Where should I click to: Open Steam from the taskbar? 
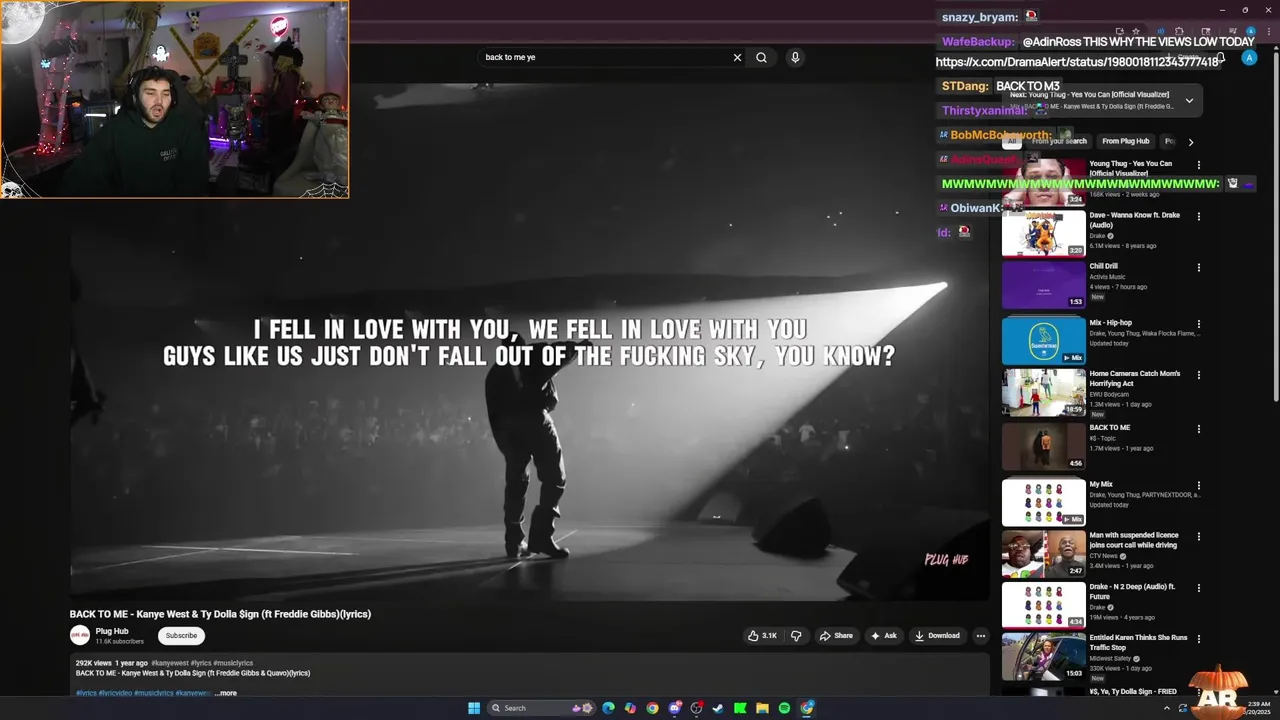[718, 708]
